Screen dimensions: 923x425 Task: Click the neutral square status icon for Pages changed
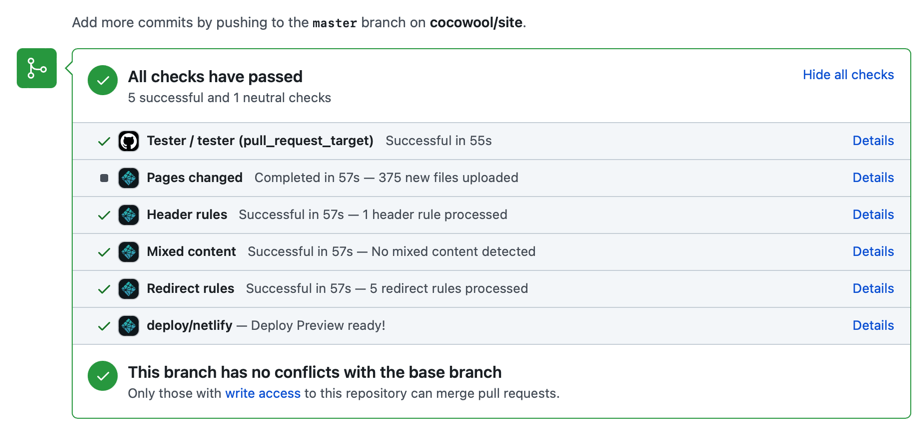point(104,178)
